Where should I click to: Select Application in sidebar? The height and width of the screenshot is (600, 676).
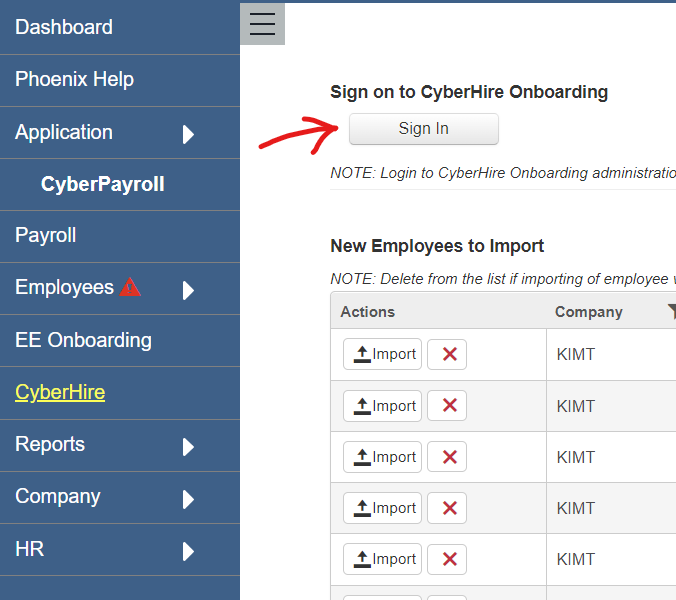pos(64,132)
